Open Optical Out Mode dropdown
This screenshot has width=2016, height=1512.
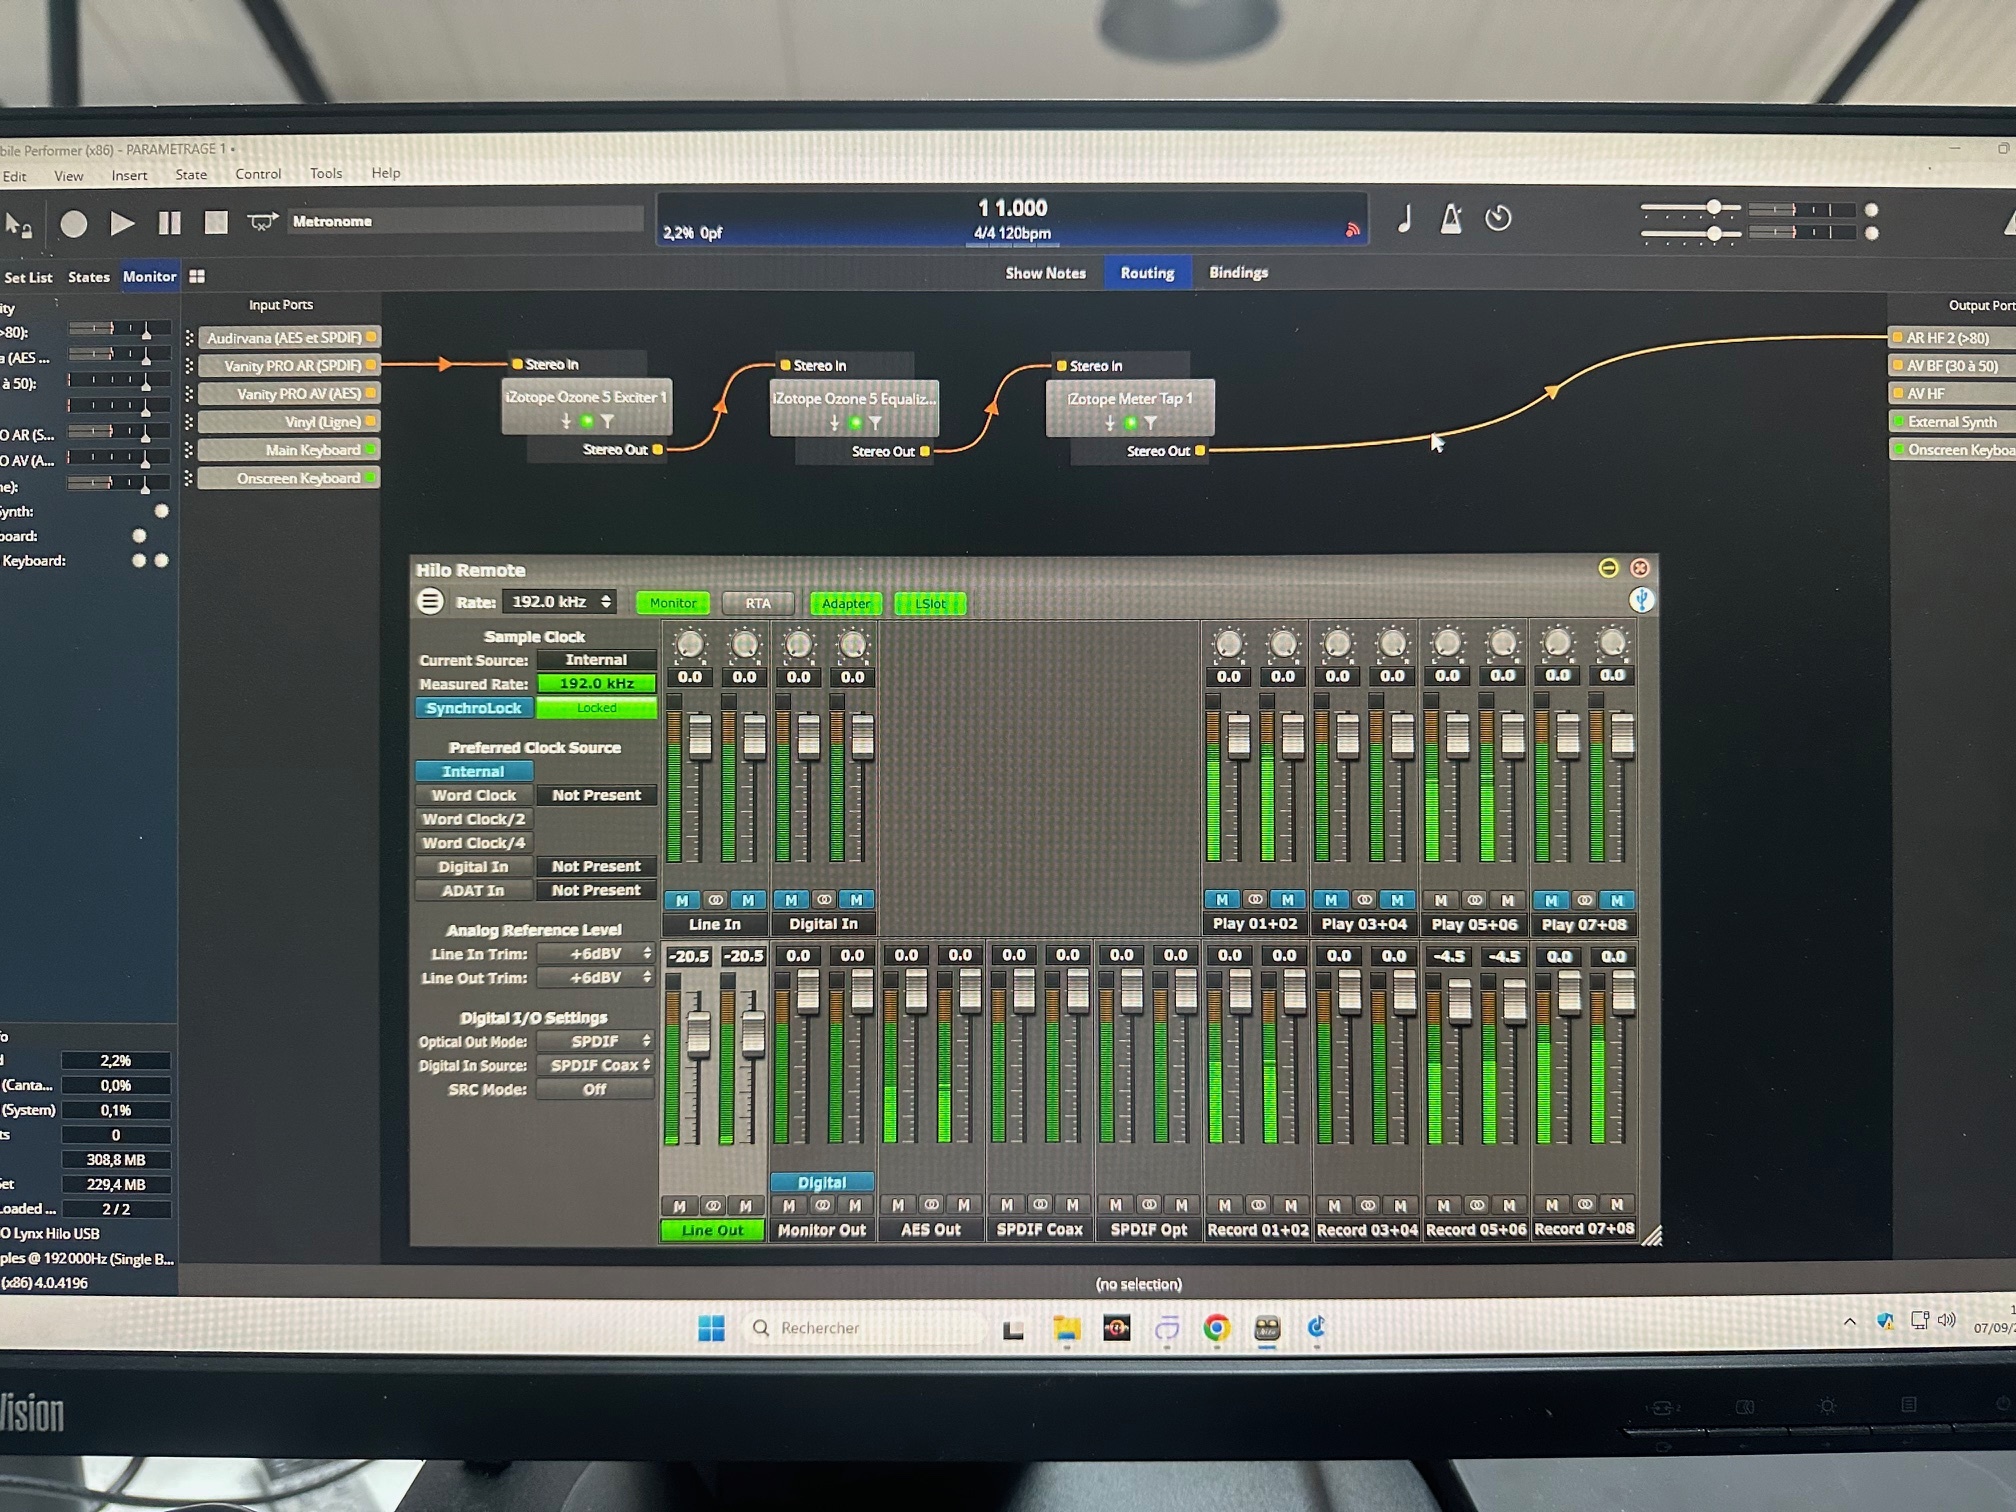[x=596, y=1041]
